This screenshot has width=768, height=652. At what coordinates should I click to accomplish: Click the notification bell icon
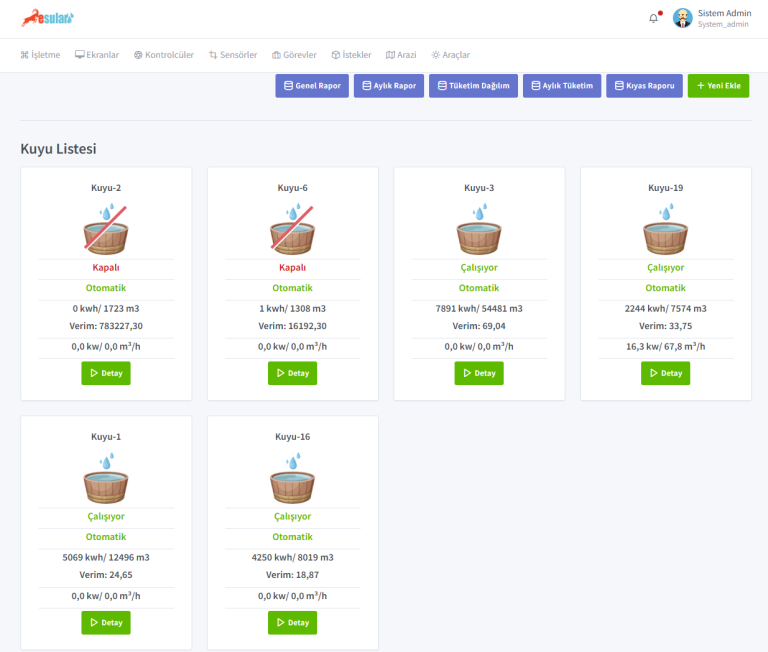tap(653, 18)
